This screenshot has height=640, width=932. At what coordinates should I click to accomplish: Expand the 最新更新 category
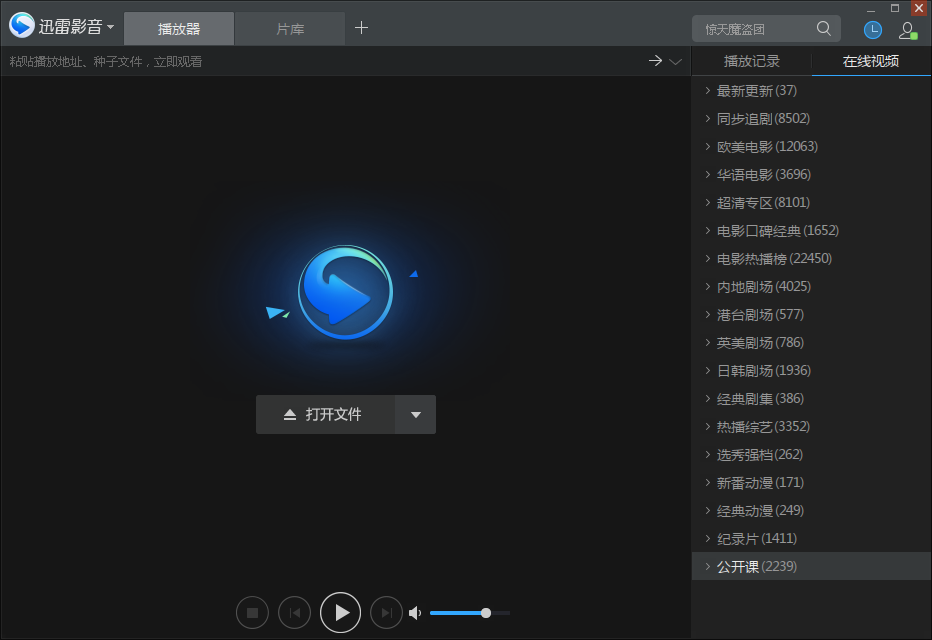coord(755,90)
